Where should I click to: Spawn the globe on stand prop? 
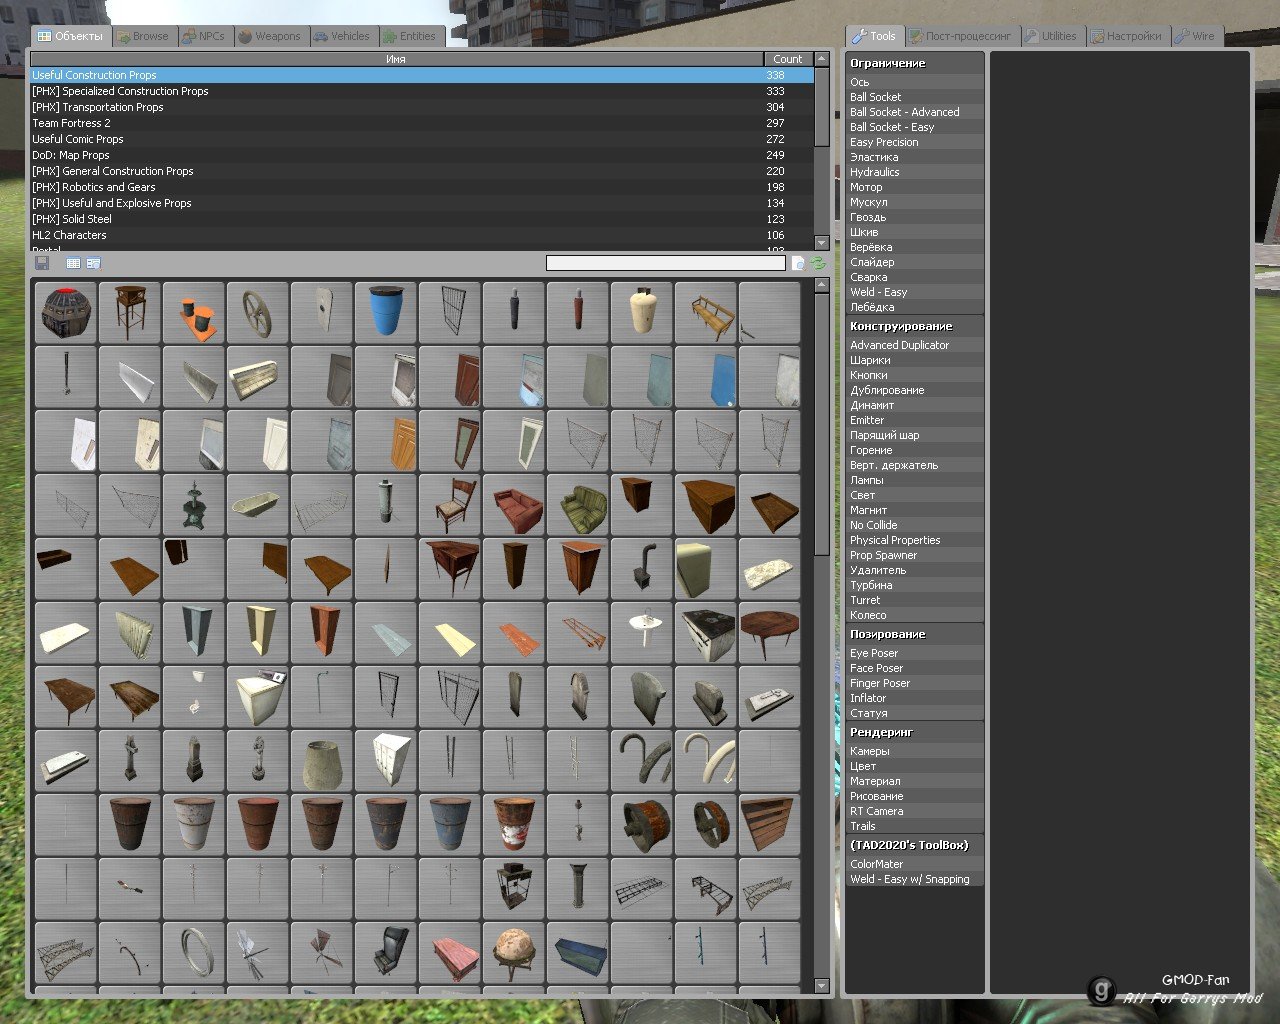click(513, 953)
